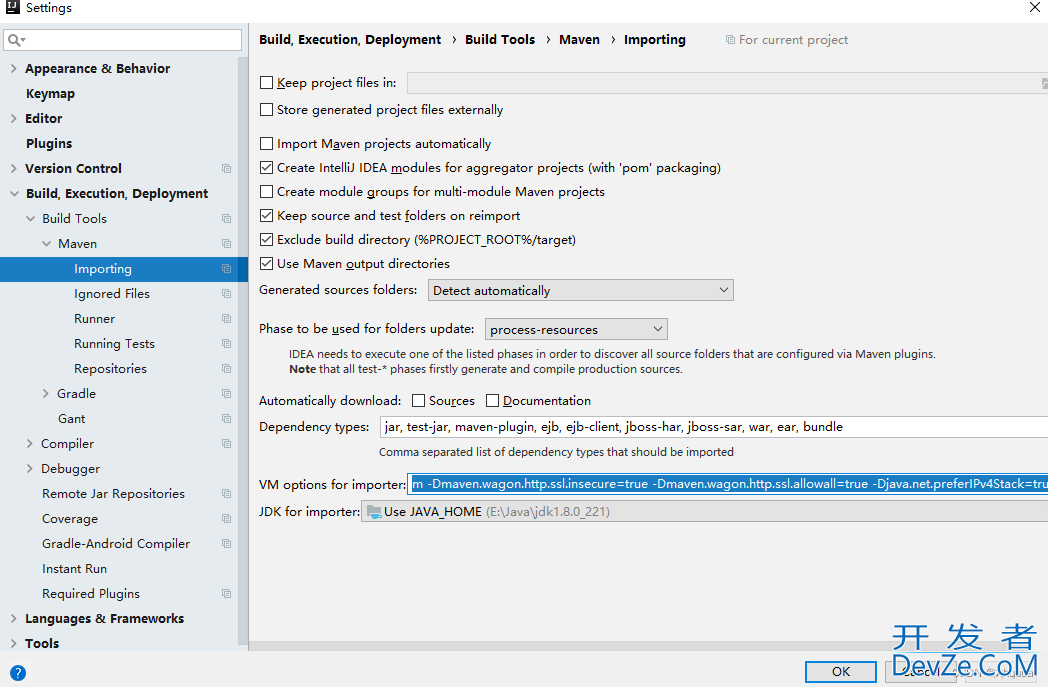Click the For current project icon
Viewport: 1048px width, 687px height.
[730, 40]
